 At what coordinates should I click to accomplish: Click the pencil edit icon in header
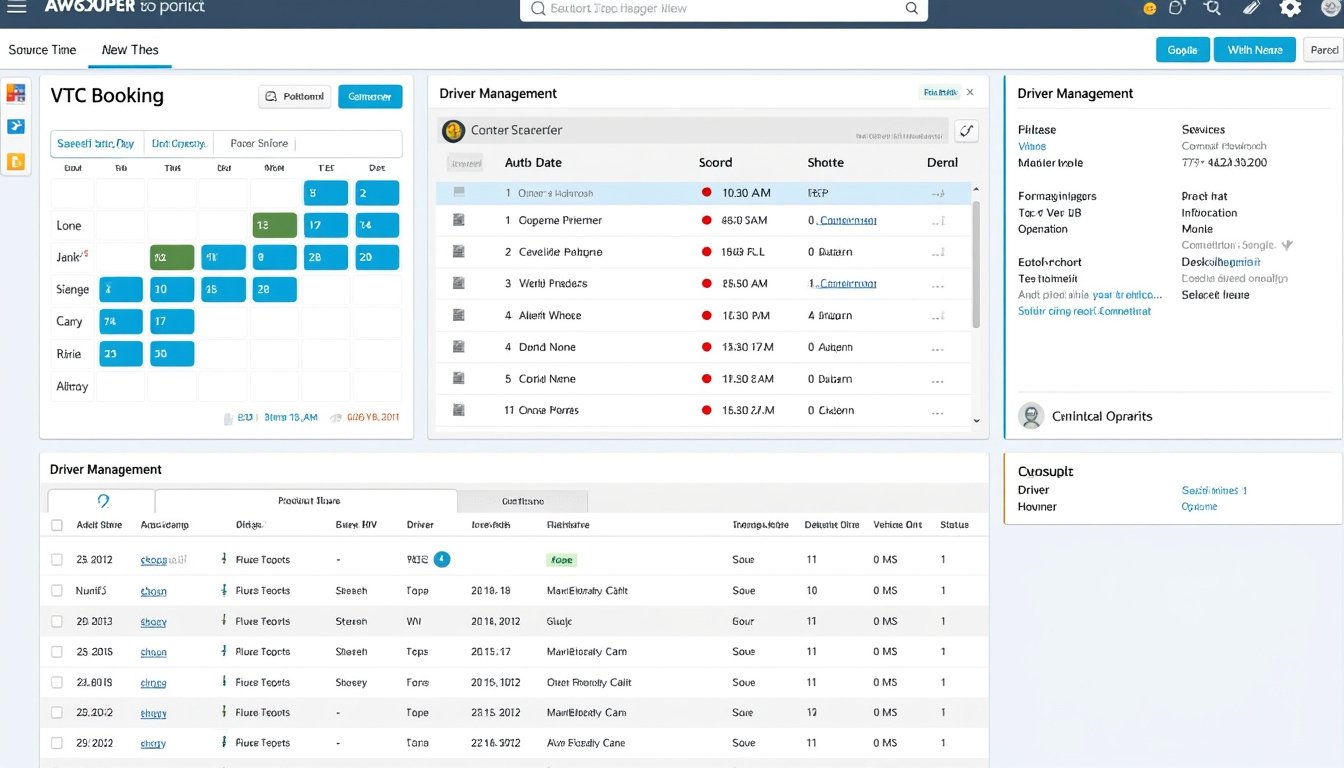point(1251,8)
